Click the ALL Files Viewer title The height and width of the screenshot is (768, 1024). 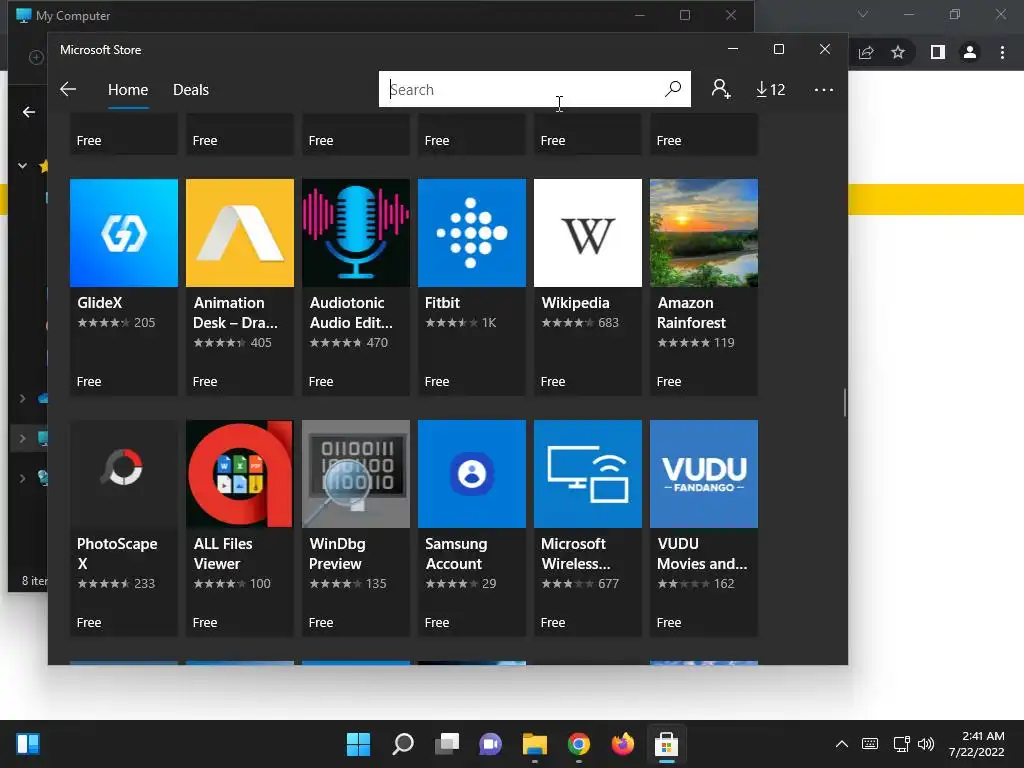[223, 553]
